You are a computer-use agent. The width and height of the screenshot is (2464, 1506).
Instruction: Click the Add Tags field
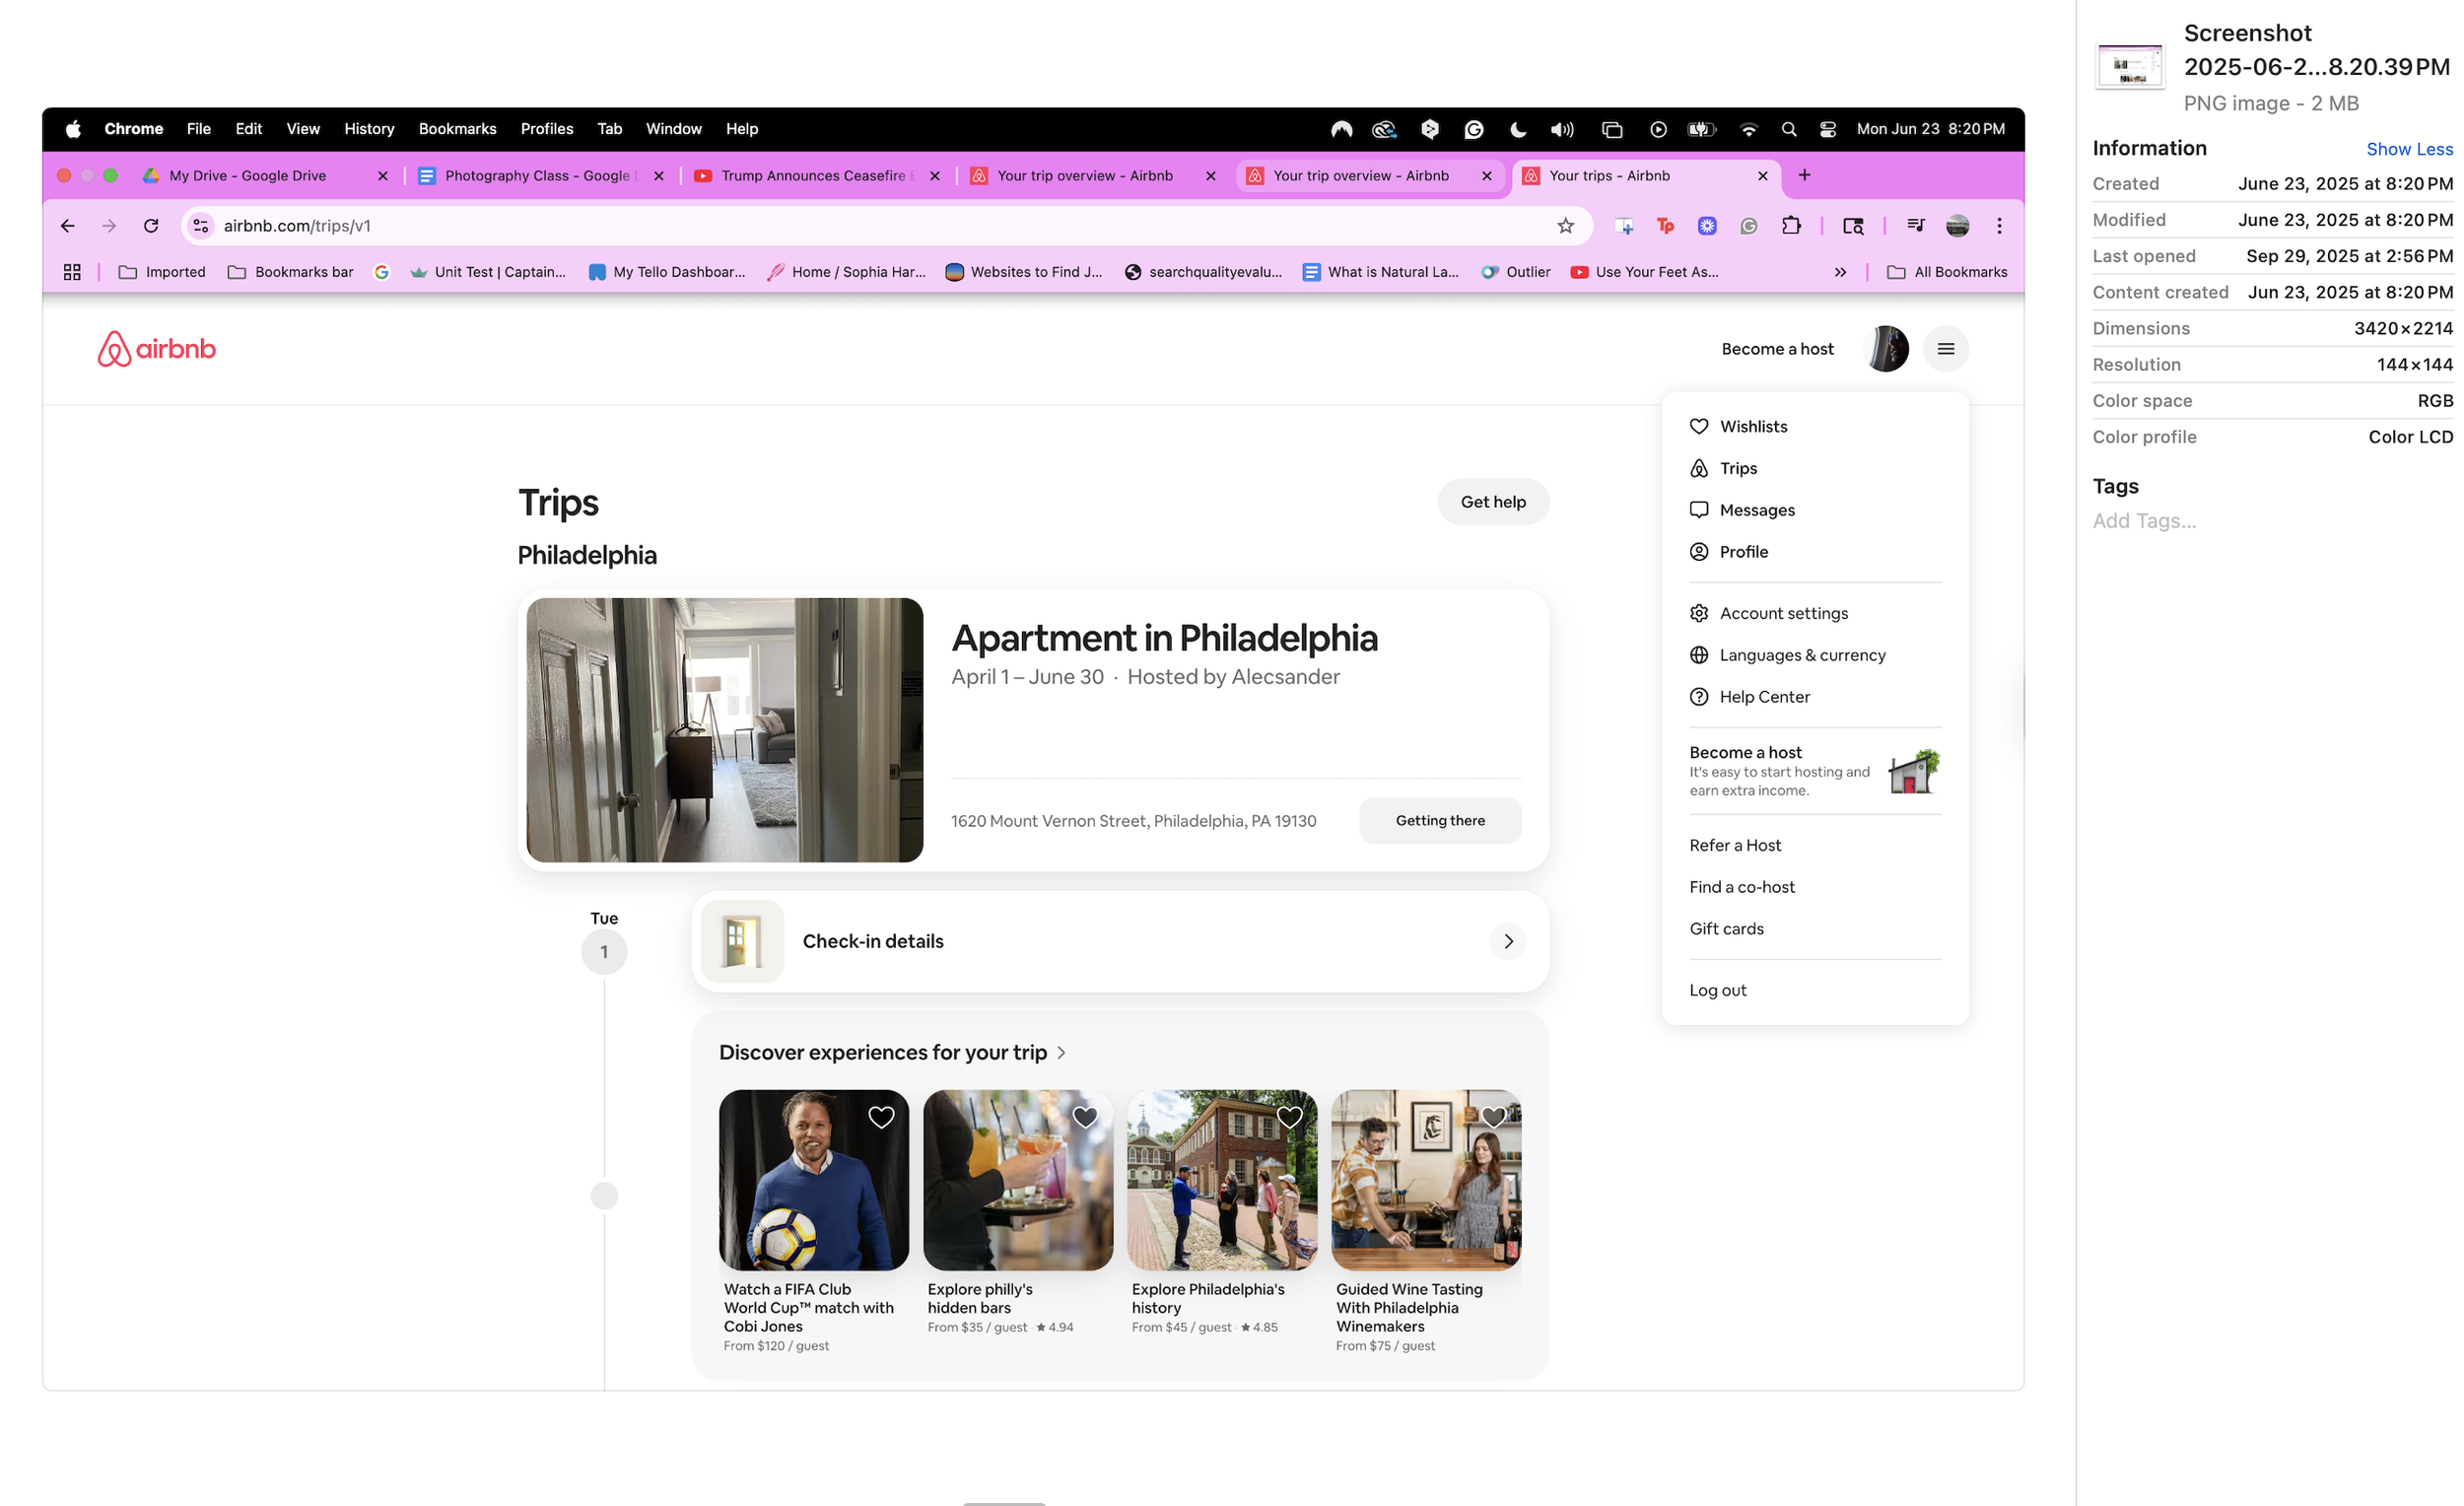click(2143, 521)
